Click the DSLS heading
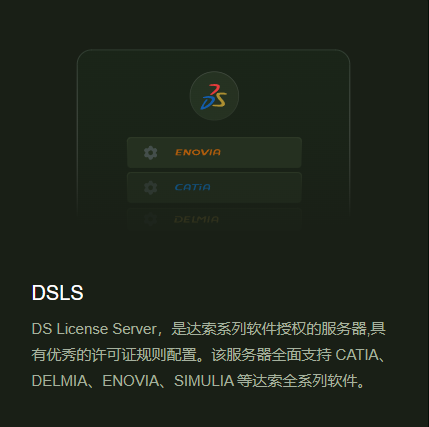The height and width of the screenshot is (427, 429). point(57,293)
